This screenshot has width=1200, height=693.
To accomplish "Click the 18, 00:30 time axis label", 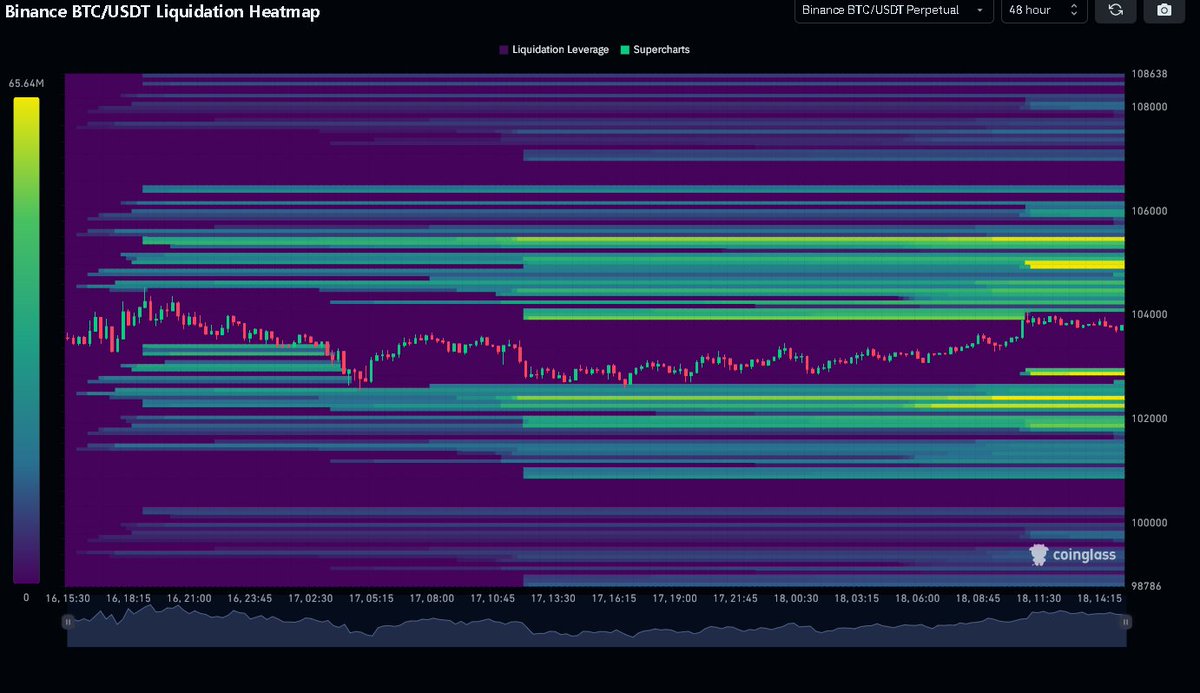I will pyautogui.click(x=796, y=598).
